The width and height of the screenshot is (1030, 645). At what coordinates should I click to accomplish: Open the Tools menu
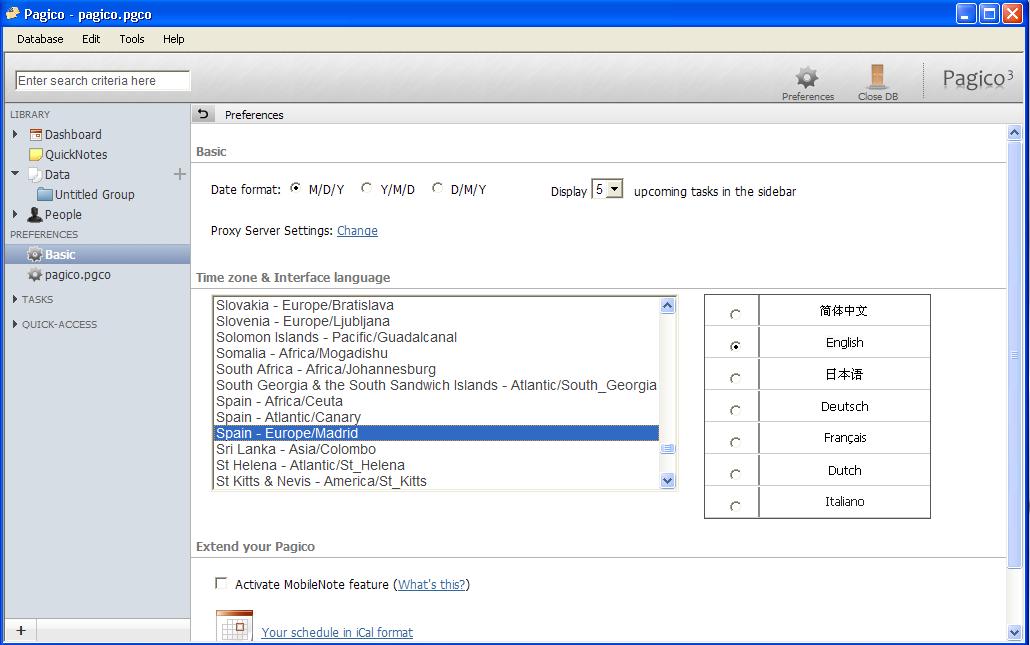[131, 39]
